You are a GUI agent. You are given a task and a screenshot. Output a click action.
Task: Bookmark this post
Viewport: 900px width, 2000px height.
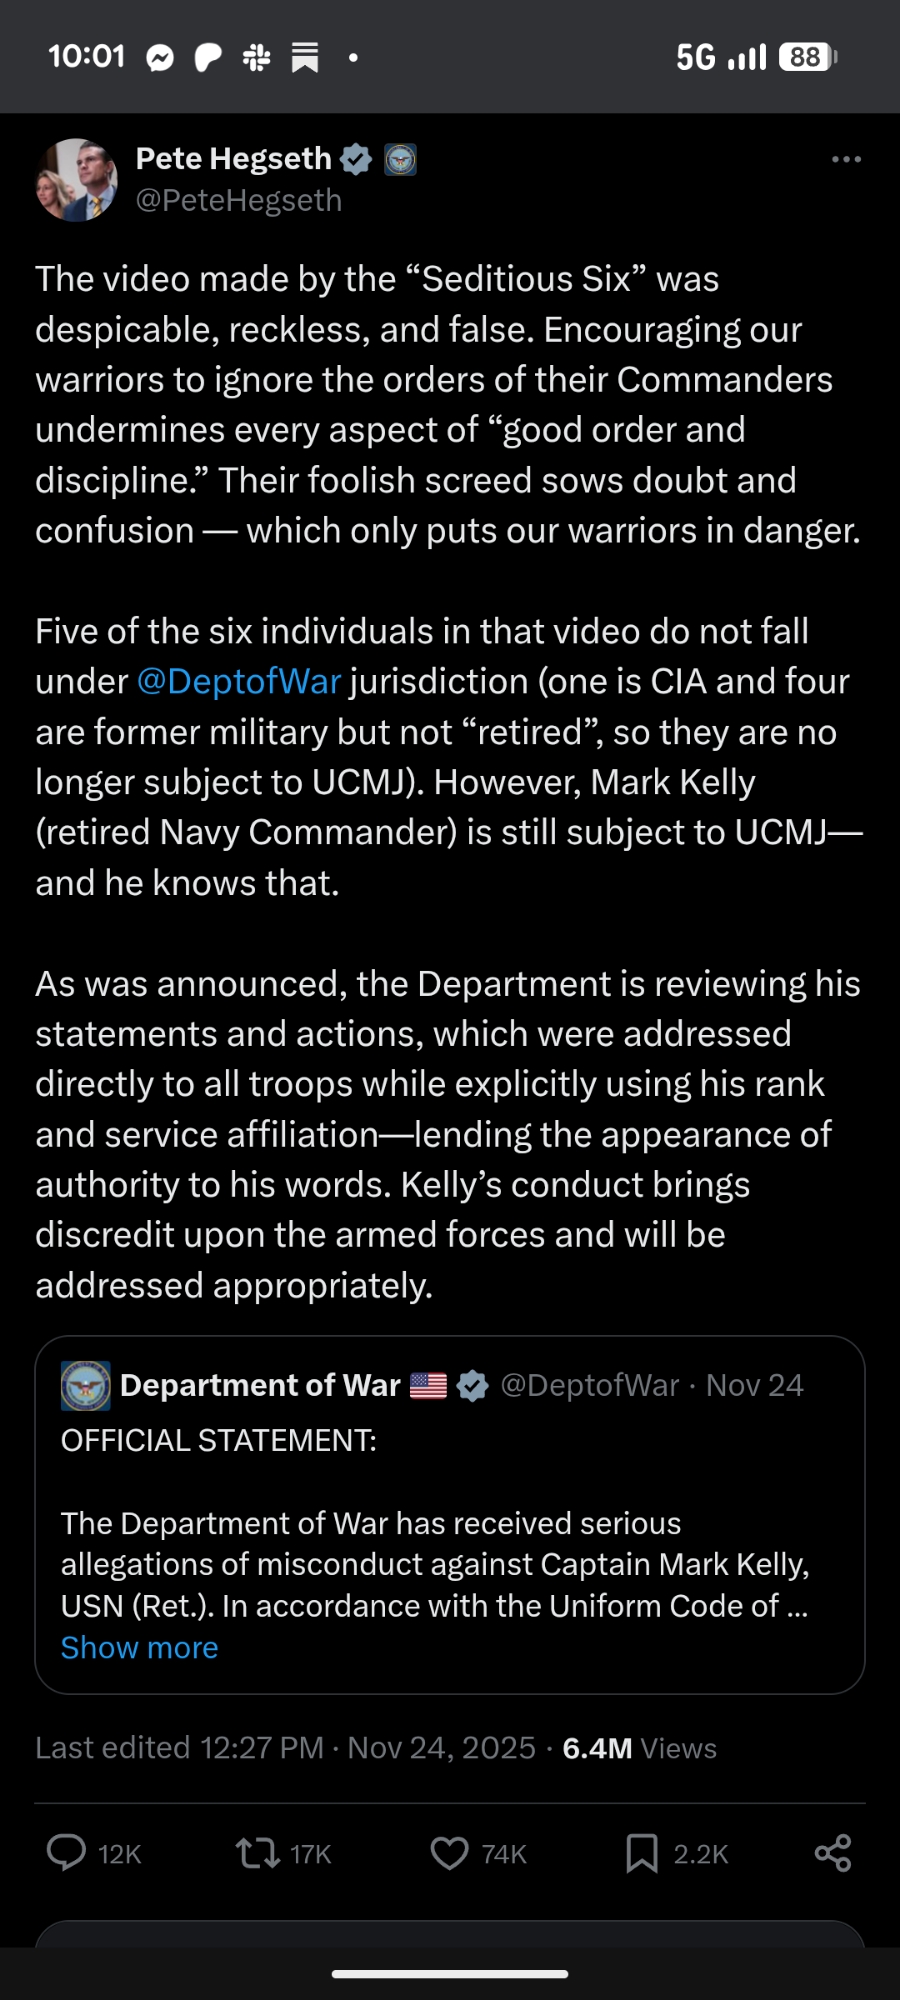641,1853
